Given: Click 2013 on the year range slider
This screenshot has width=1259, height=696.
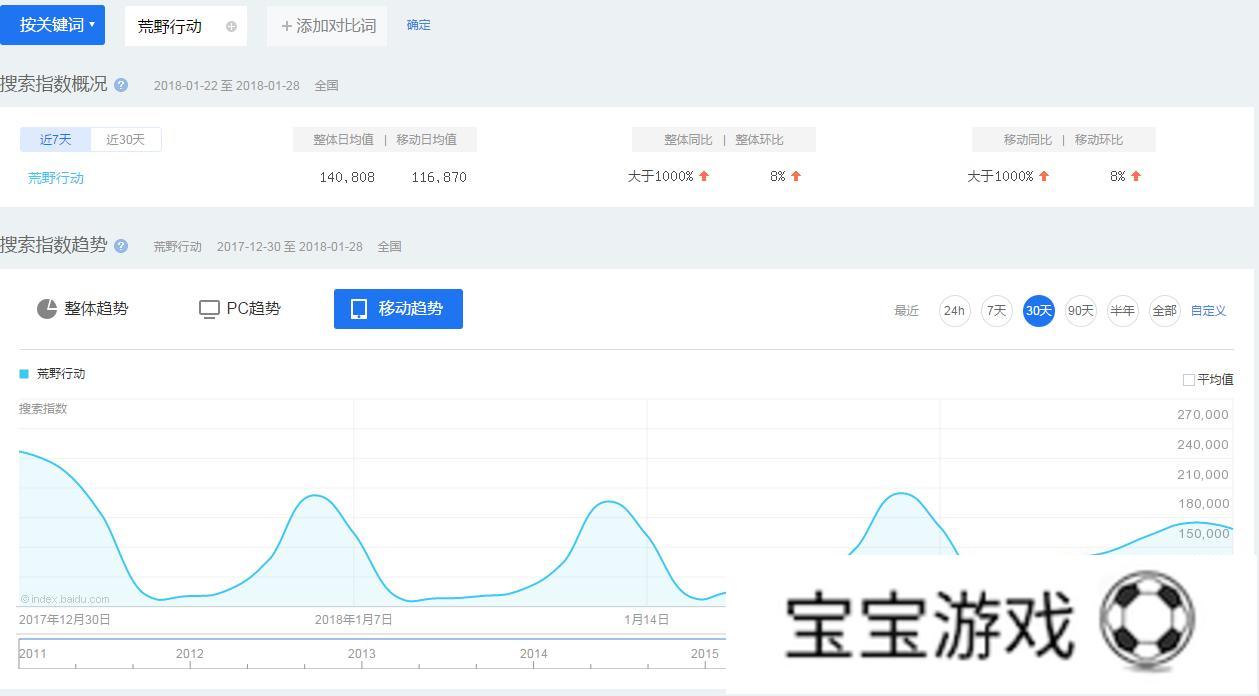Looking at the screenshot, I should pyautogui.click(x=362, y=654).
